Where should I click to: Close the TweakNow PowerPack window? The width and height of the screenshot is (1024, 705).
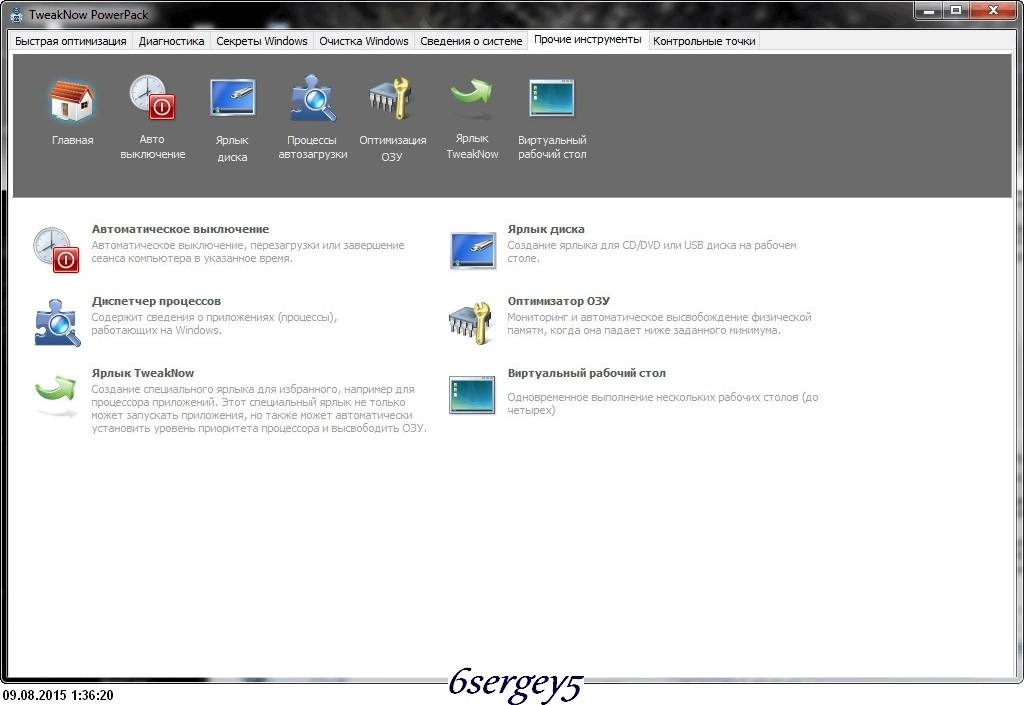coord(993,10)
